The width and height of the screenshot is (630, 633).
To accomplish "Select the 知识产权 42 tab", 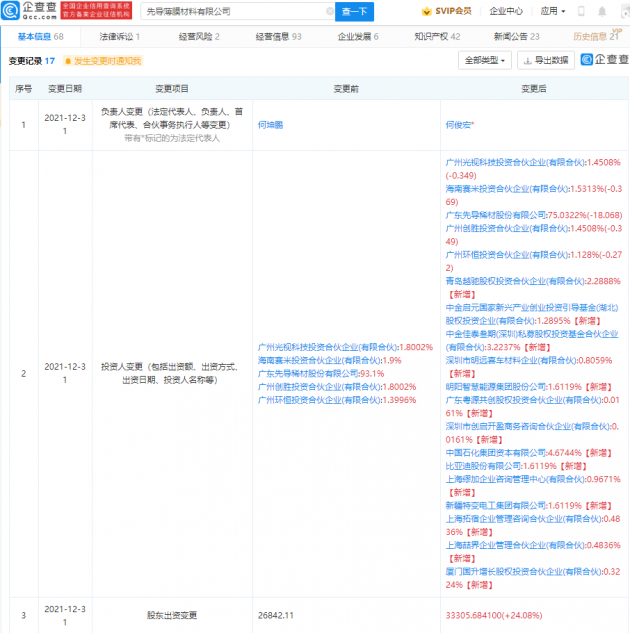I will coord(437,37).
